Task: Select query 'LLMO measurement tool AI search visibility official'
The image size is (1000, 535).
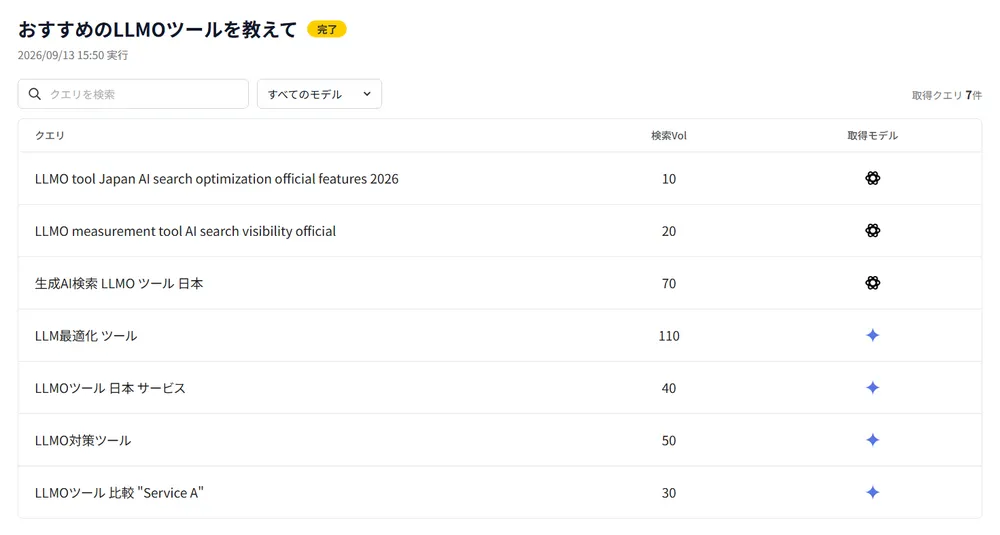Action: click(185, 231)
